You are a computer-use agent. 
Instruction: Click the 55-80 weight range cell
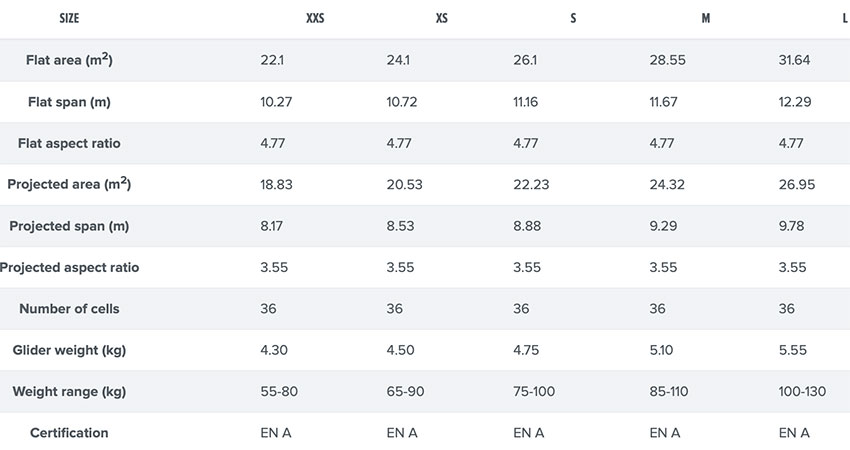279,391
